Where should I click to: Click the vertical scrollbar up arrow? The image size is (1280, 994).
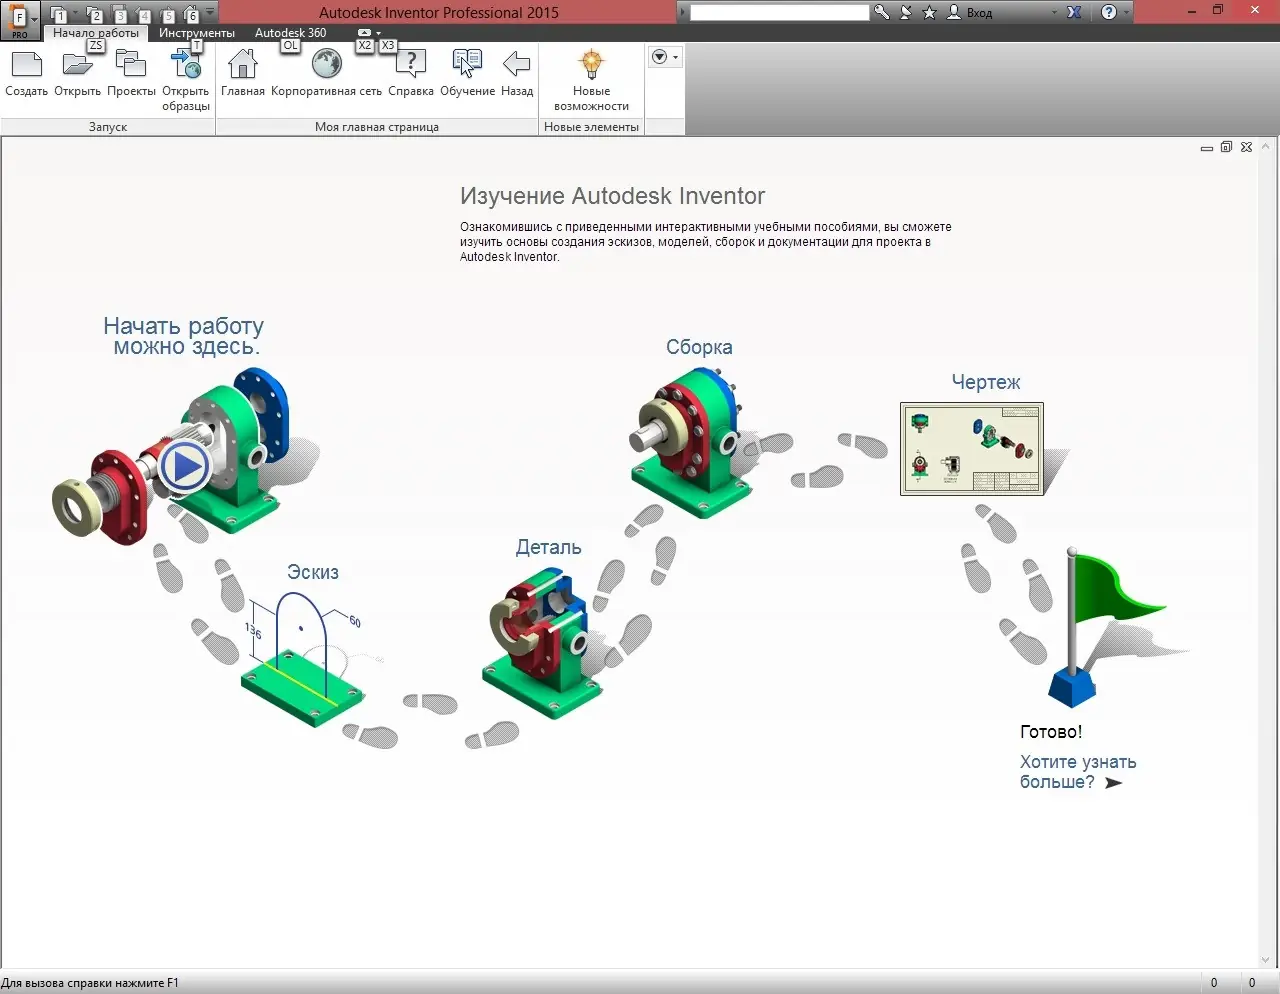tap(1267, 145)
